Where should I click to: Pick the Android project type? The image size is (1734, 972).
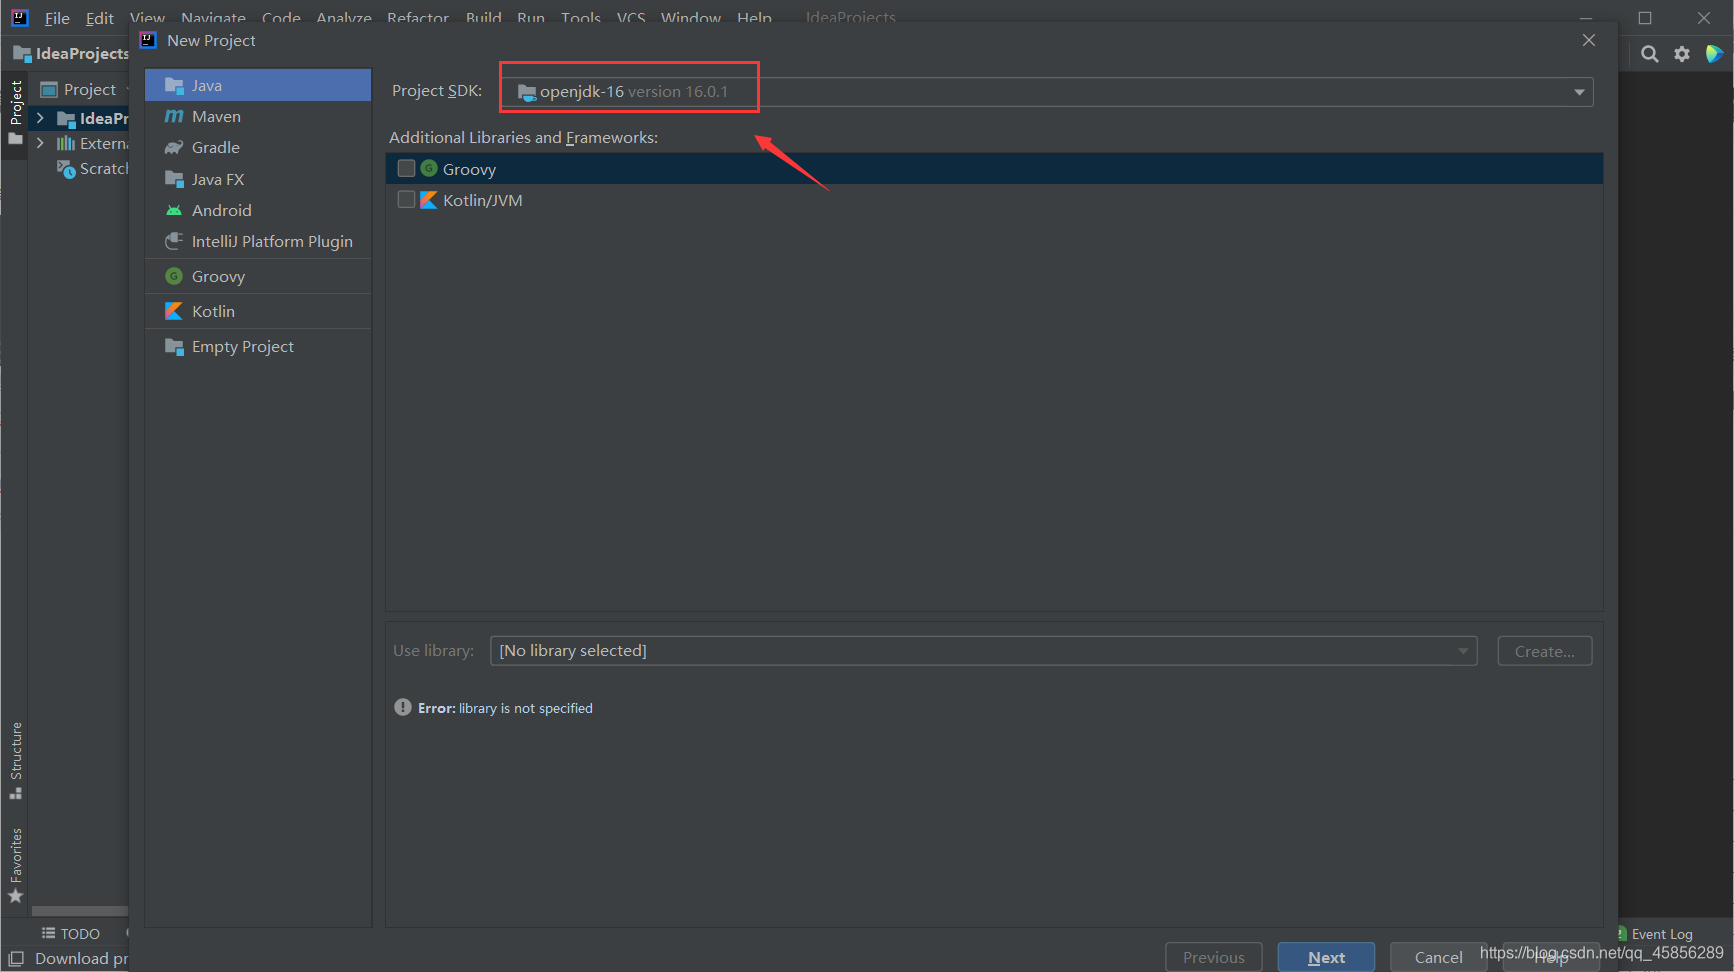pos(258,210)
